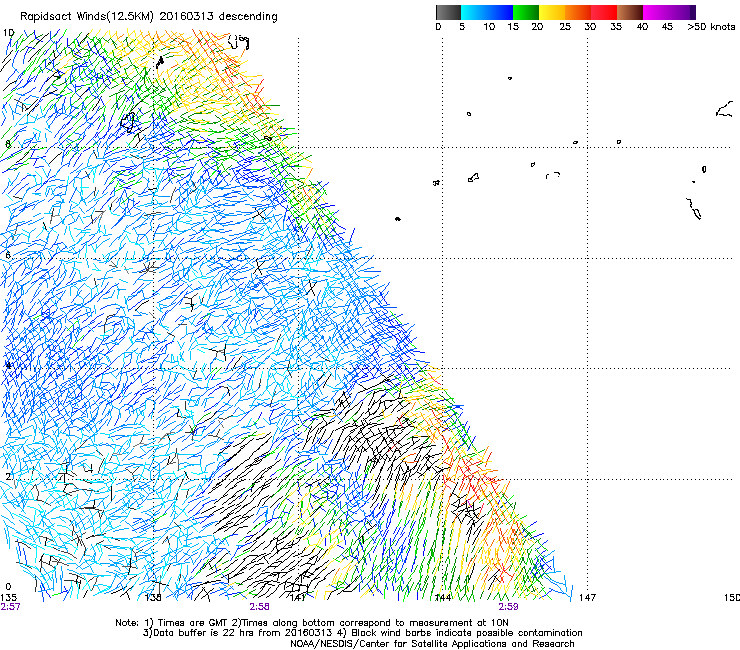Select the legend label "35" under the color bar
This screenshot has height=650, width=740.
[x=616, y=27]
